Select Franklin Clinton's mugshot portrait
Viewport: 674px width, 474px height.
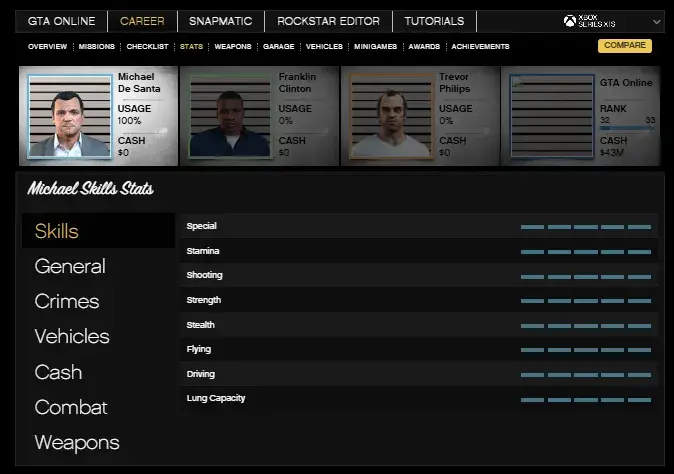229,117
